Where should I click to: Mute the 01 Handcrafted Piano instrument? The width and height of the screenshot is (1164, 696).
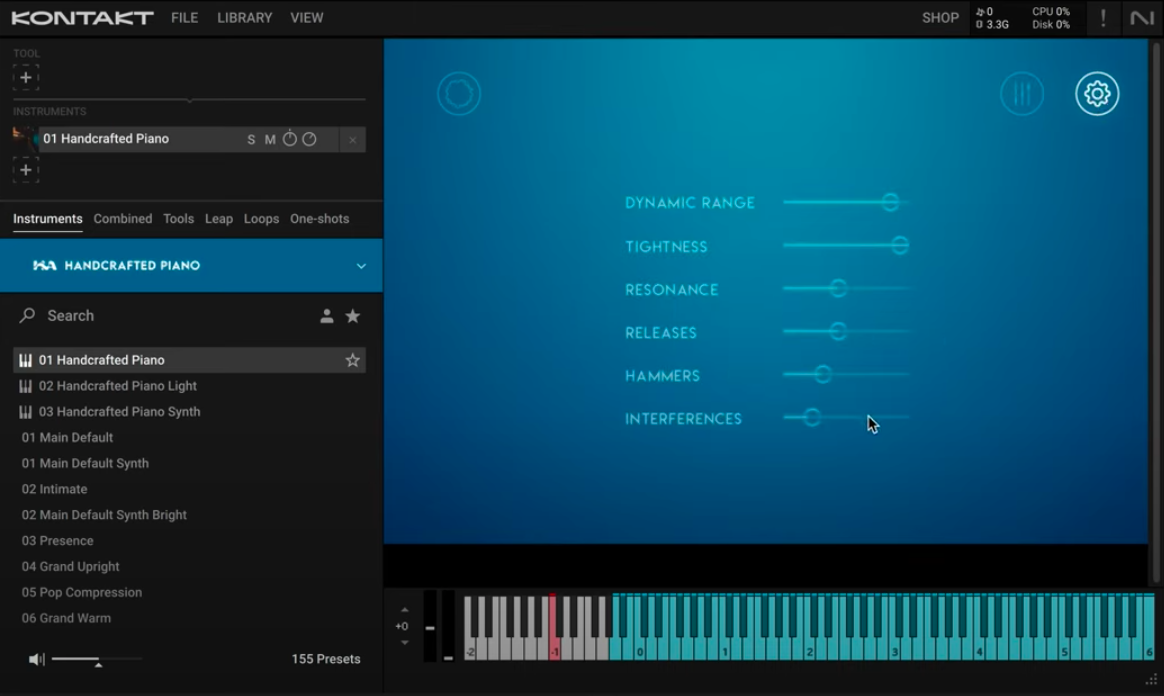point(270,139)
